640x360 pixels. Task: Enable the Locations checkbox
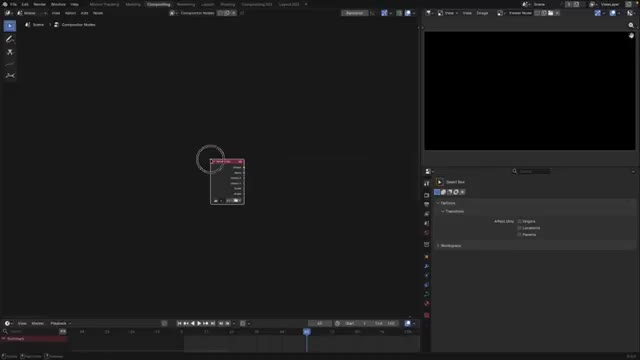(520, 228)
